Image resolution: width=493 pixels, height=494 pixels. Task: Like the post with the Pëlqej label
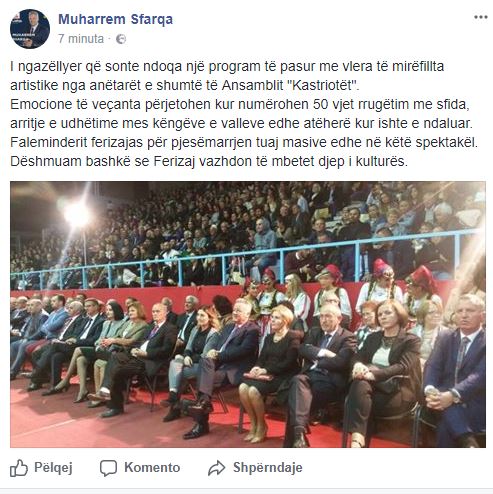point(53,468)
